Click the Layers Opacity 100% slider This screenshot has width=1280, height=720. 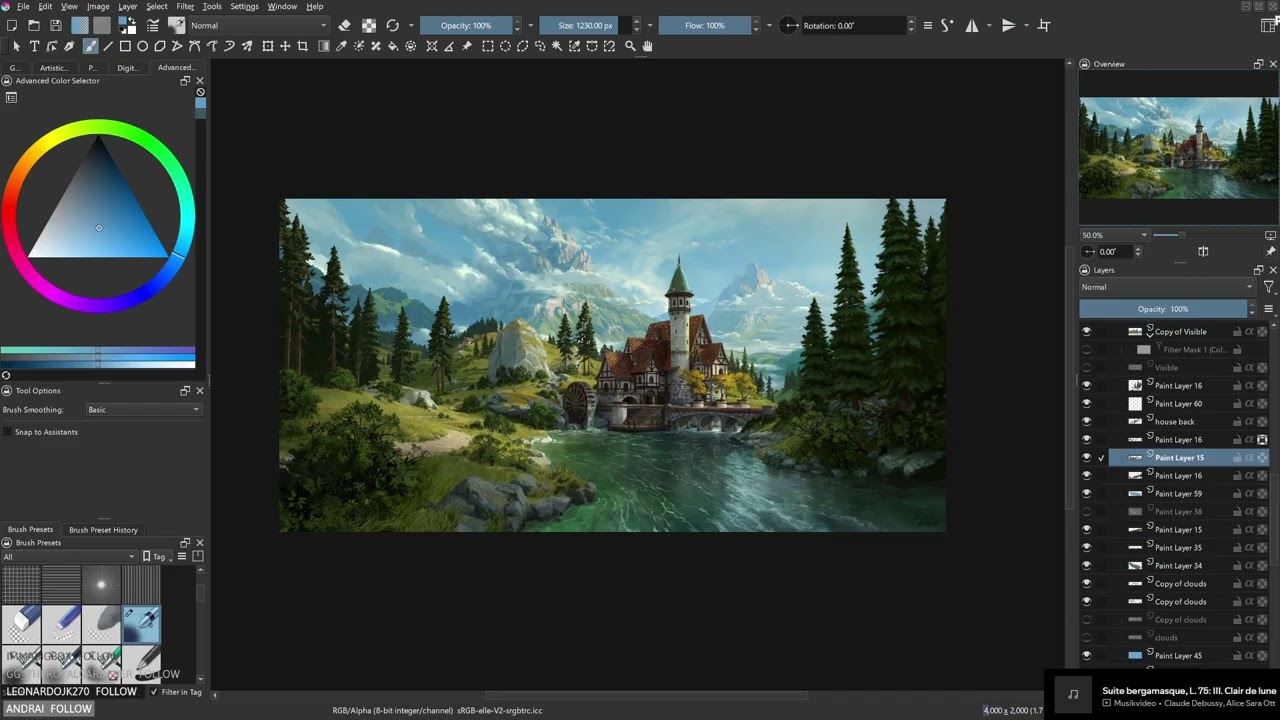click(1163, 309)
